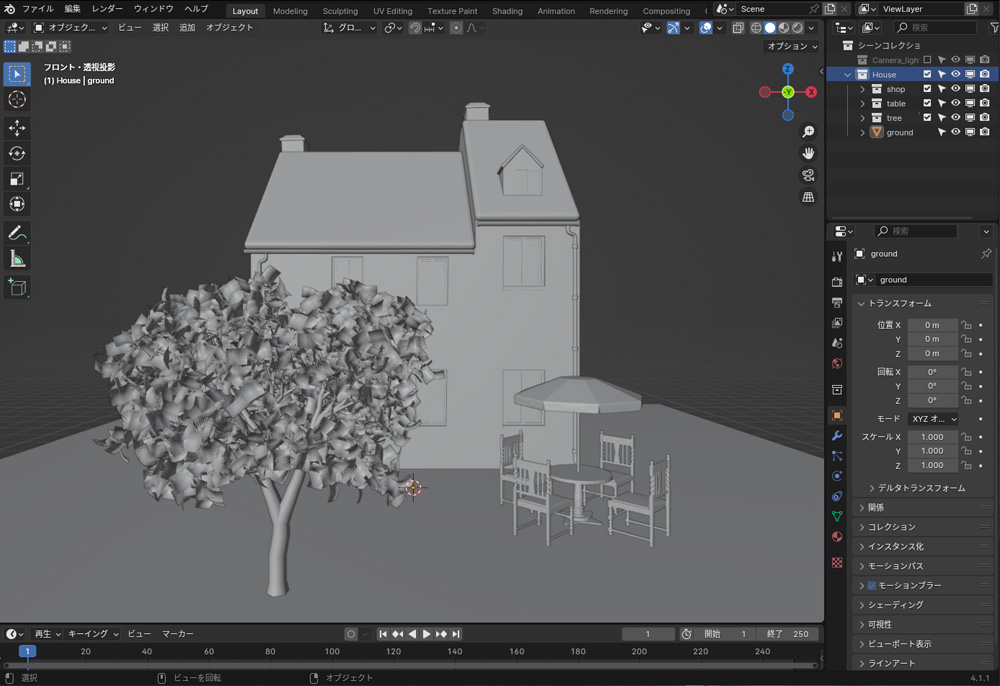Pick the Measure tool
Image resolution: width=1000 pixels, height=686 pixels.
17,259
